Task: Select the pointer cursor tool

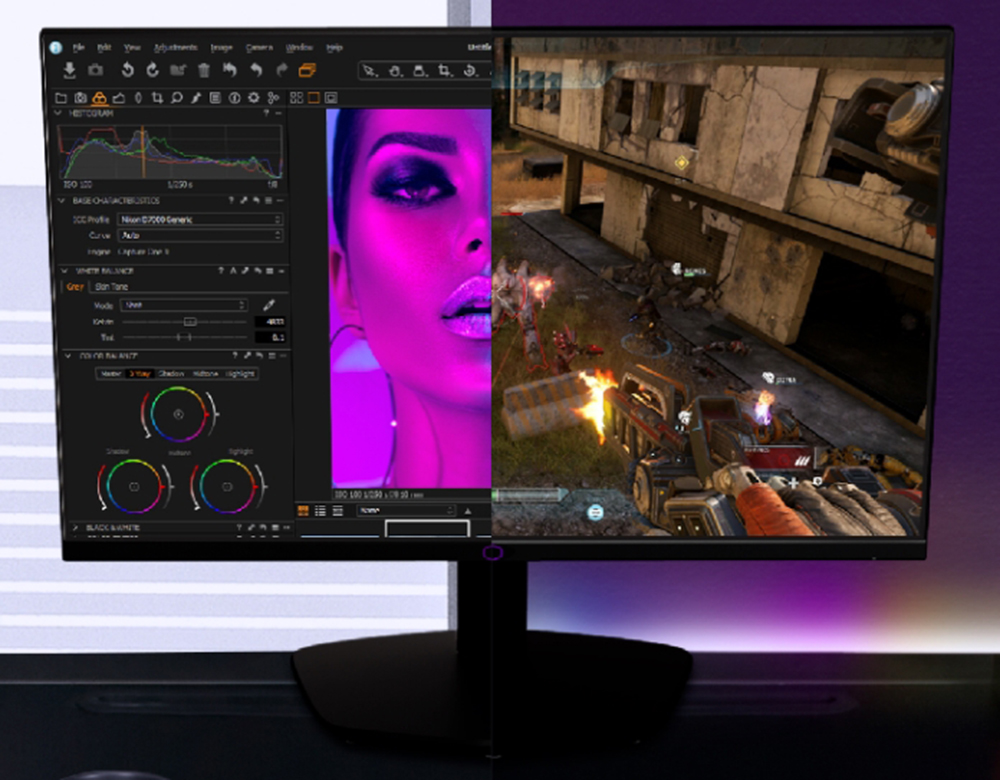Action: tap(369, 71)
